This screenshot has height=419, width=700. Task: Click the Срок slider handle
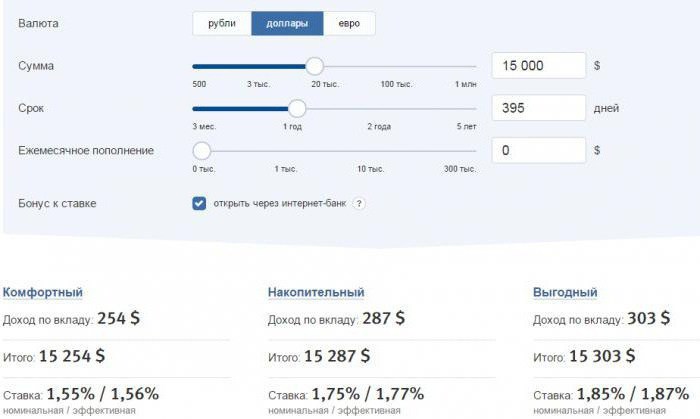click(296, 108)
